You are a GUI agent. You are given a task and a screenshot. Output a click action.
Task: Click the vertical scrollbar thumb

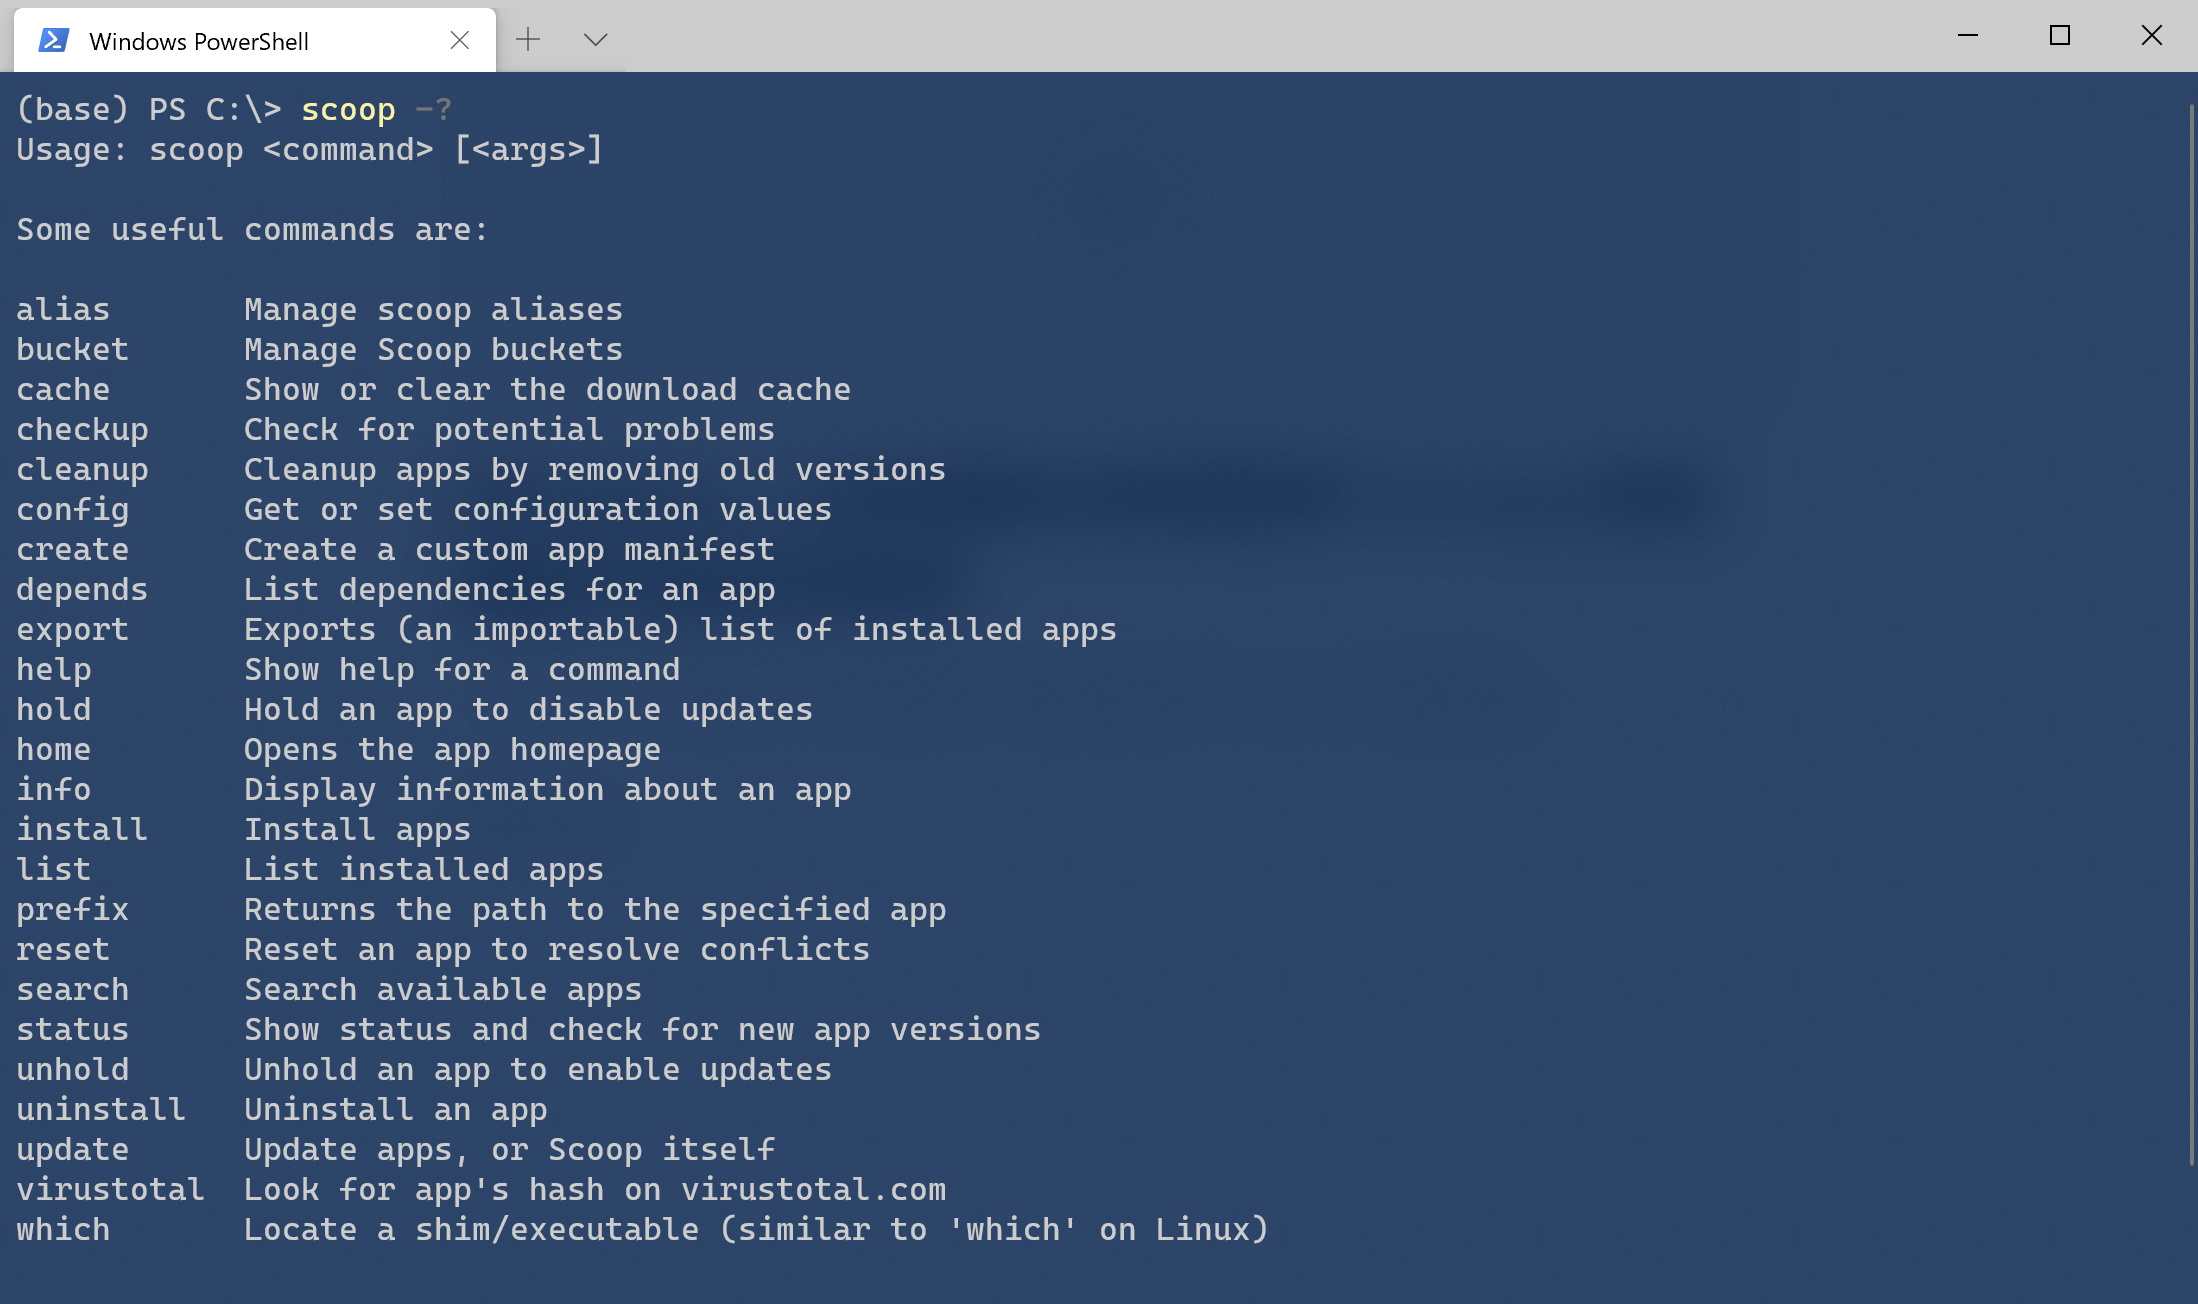click(2191, 634)
